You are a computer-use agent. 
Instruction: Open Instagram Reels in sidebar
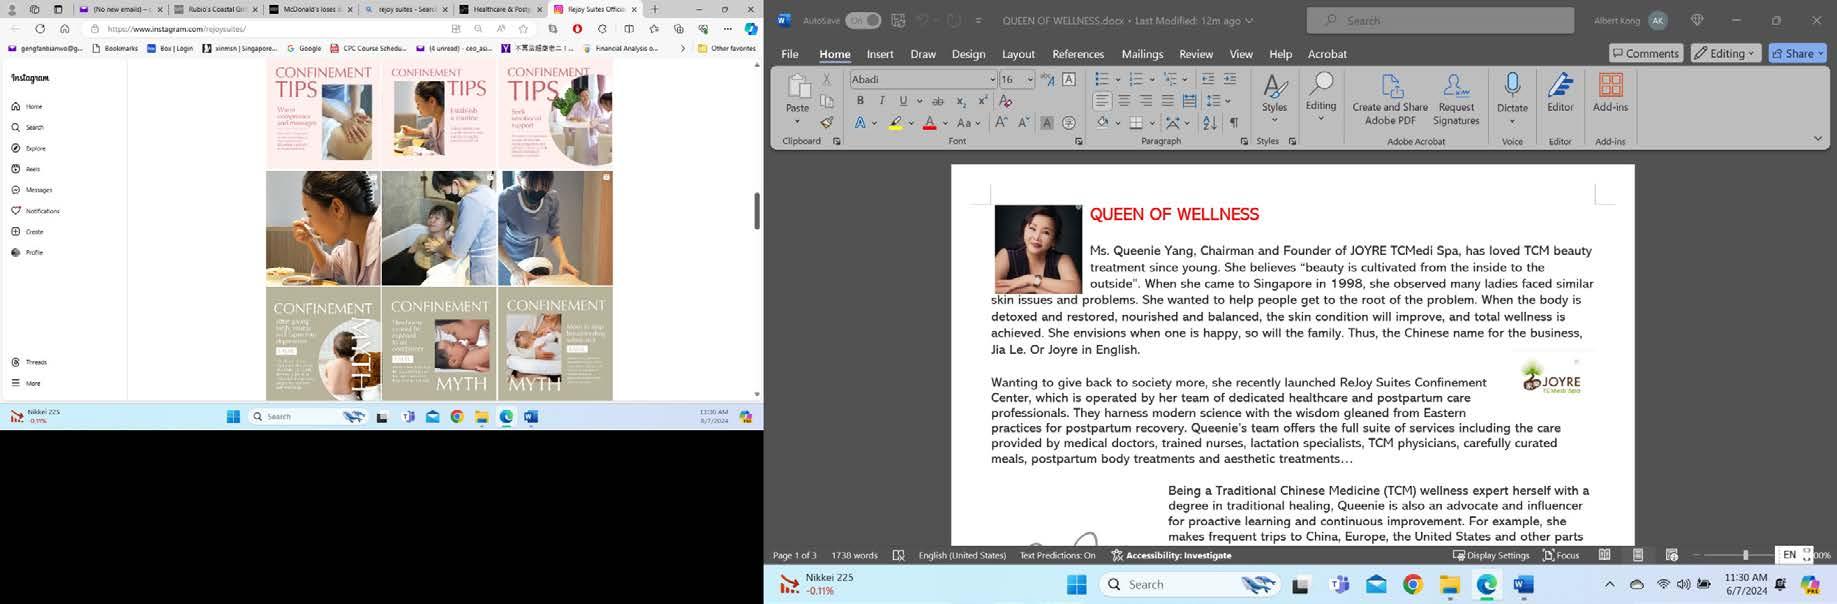pyautogui.click(x=27, y=169)
